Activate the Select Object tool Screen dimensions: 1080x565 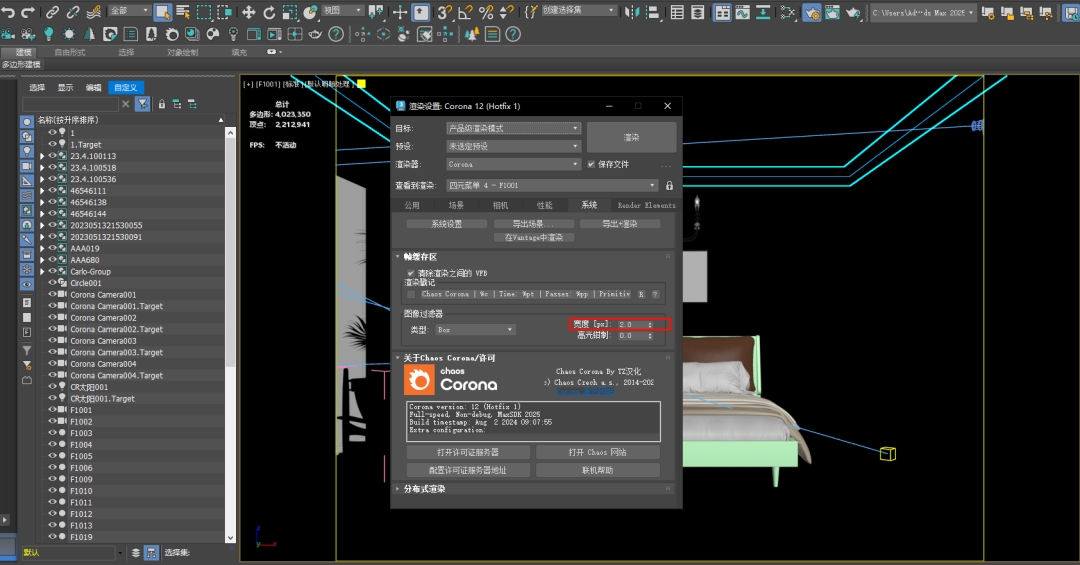(163, 12)
